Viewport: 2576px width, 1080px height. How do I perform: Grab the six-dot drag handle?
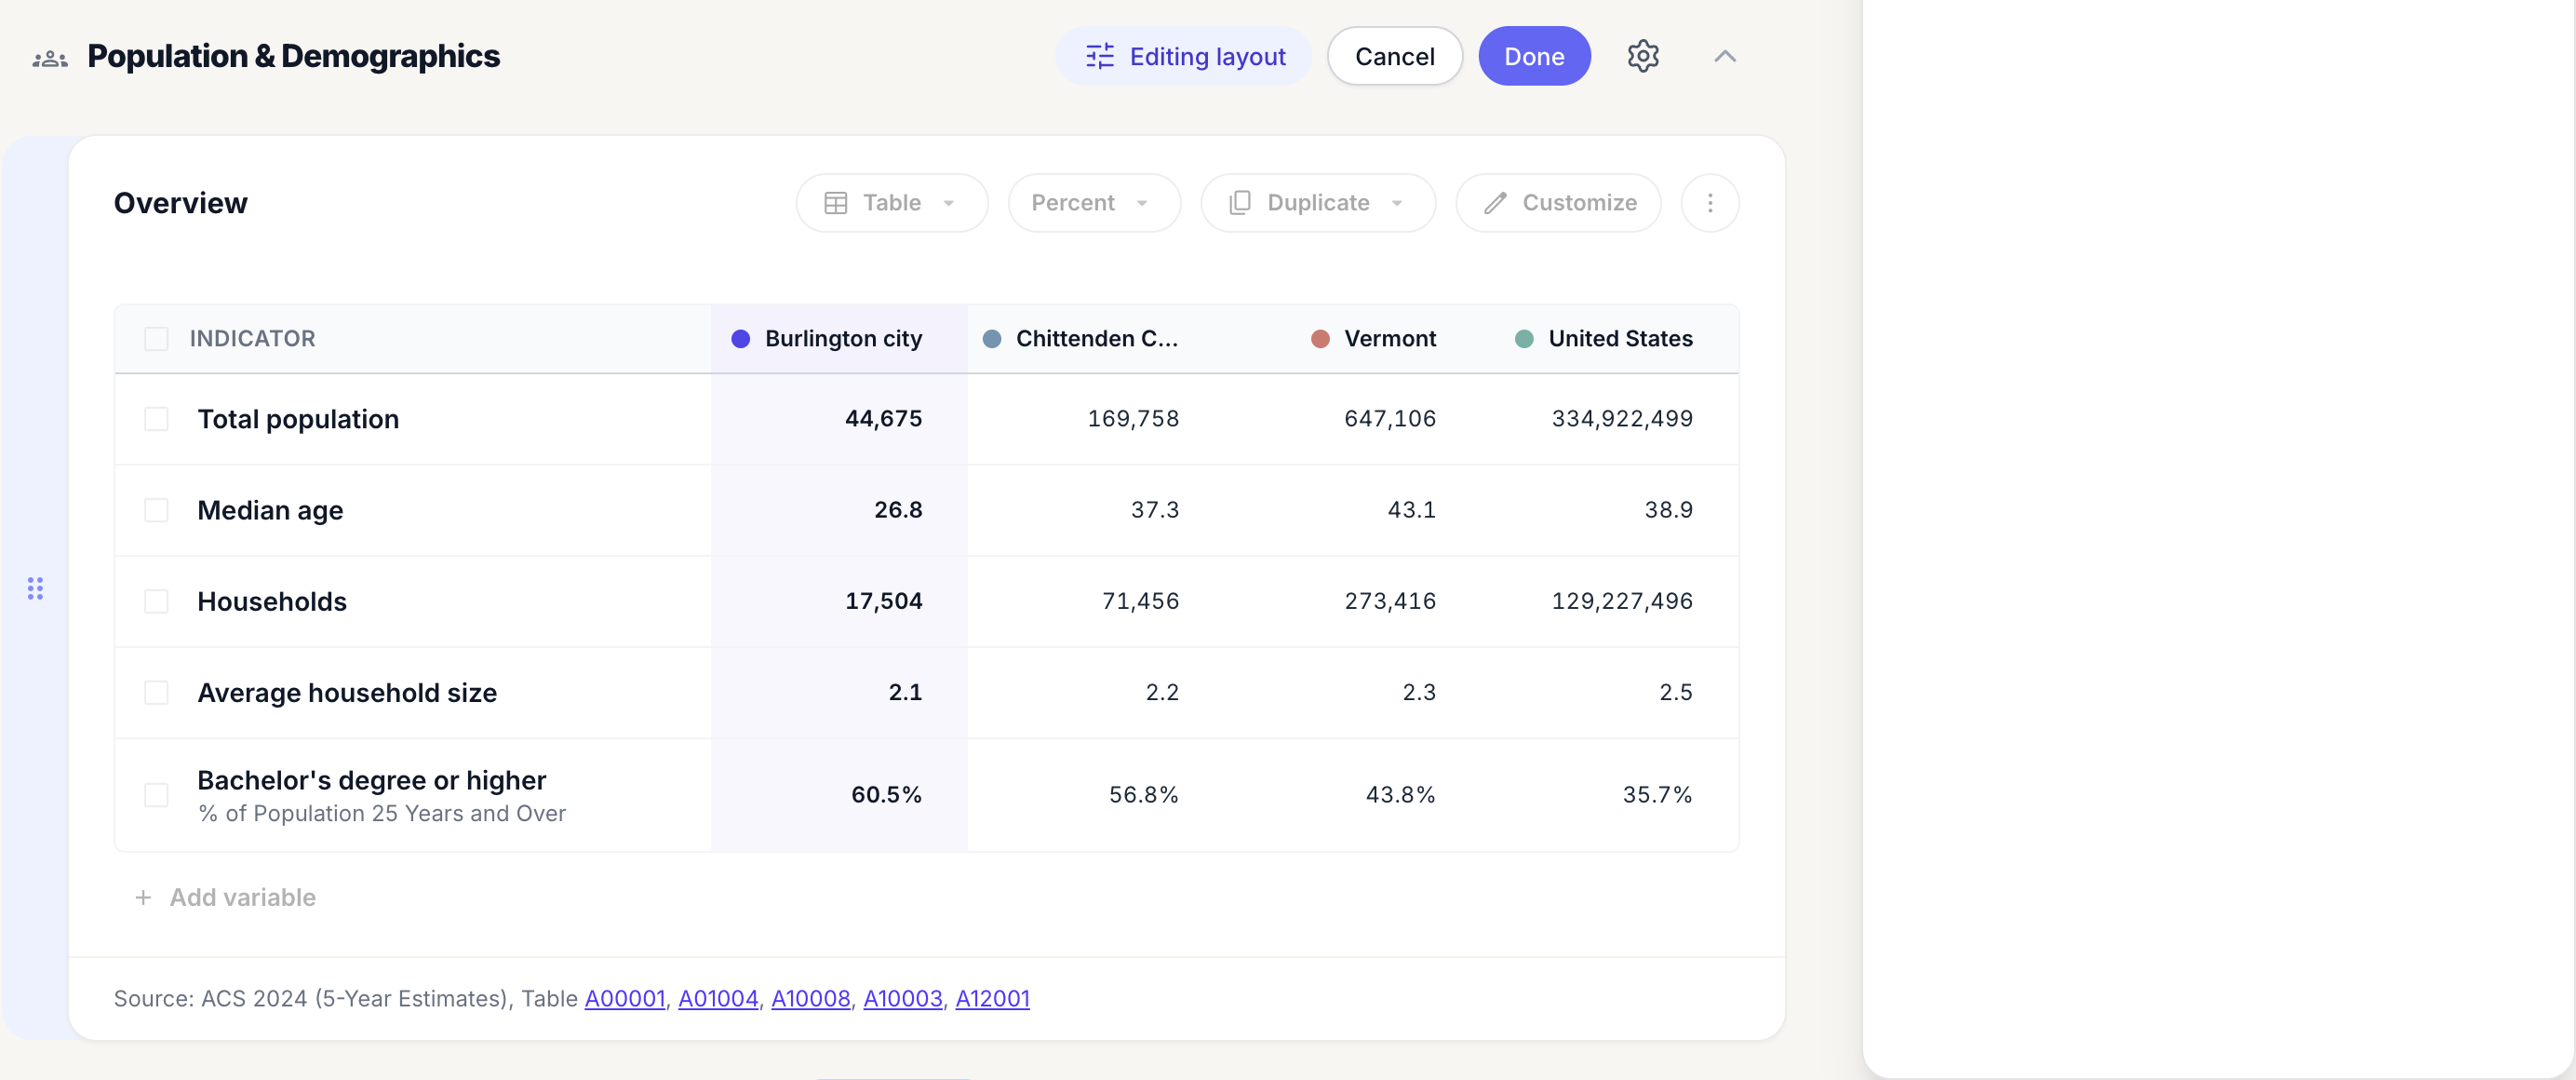[35, 588]
